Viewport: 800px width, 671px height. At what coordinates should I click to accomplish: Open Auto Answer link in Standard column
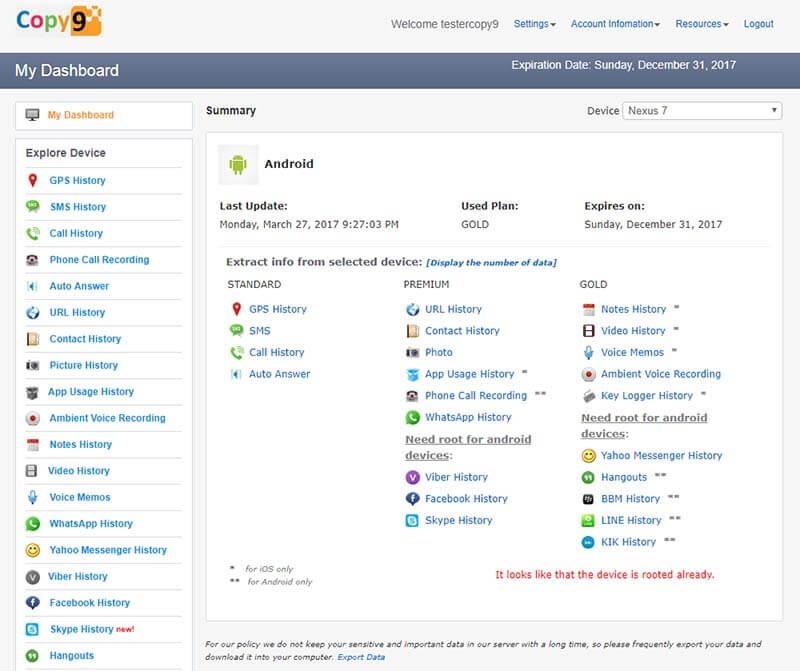280,374
